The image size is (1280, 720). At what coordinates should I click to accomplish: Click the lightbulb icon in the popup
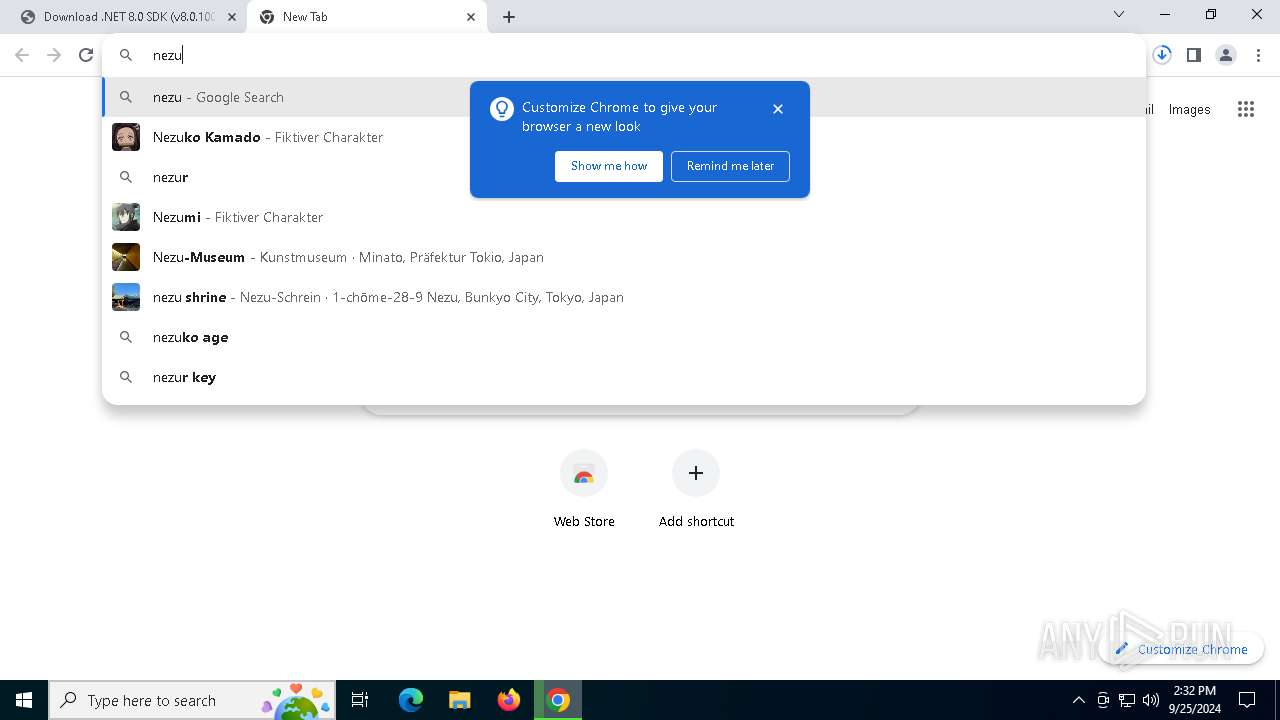(502, 109)
